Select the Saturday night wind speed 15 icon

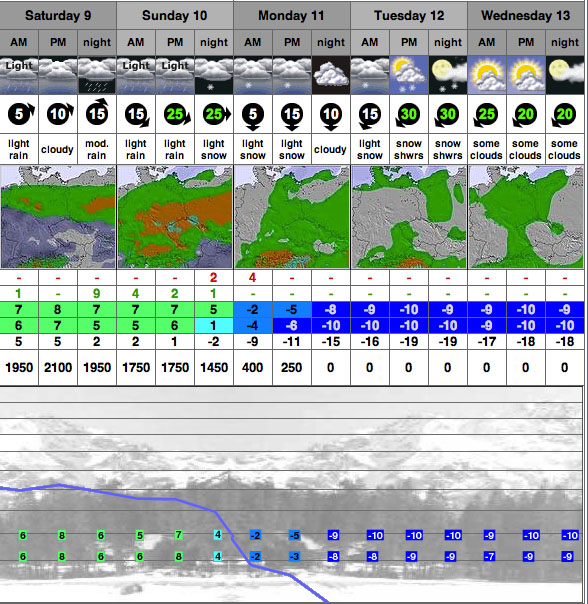click(x=97, y=112)
